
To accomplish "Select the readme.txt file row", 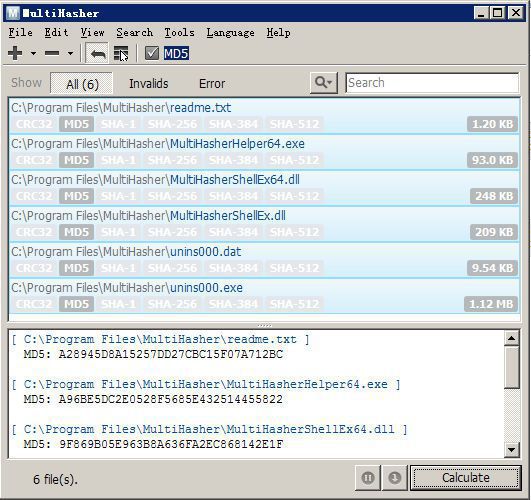I will 264,116.
